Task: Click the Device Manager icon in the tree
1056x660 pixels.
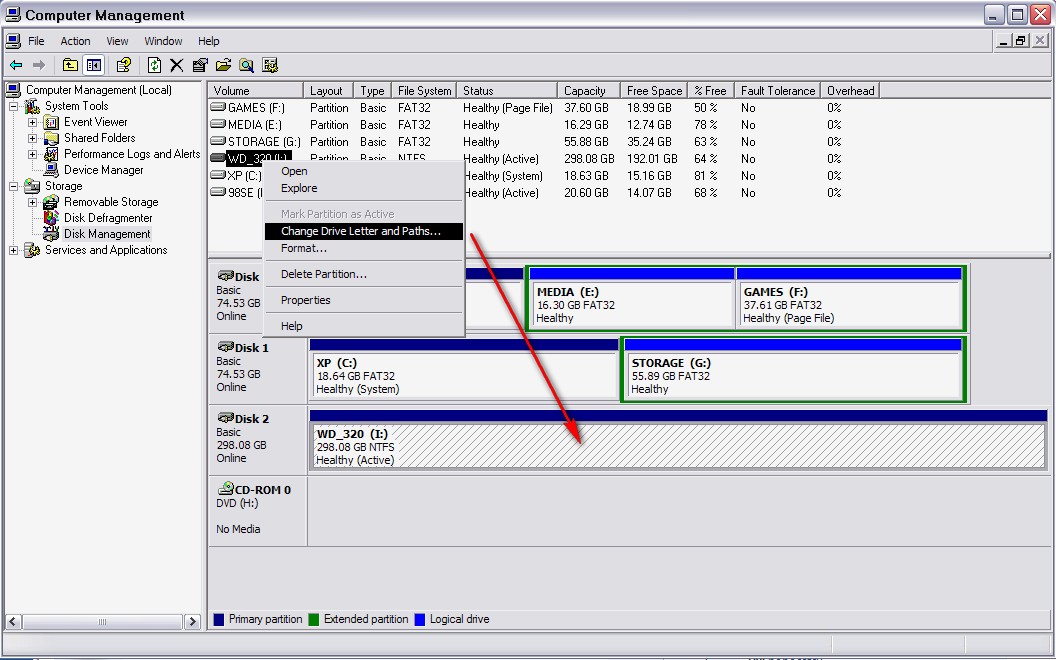Action: 51,170
